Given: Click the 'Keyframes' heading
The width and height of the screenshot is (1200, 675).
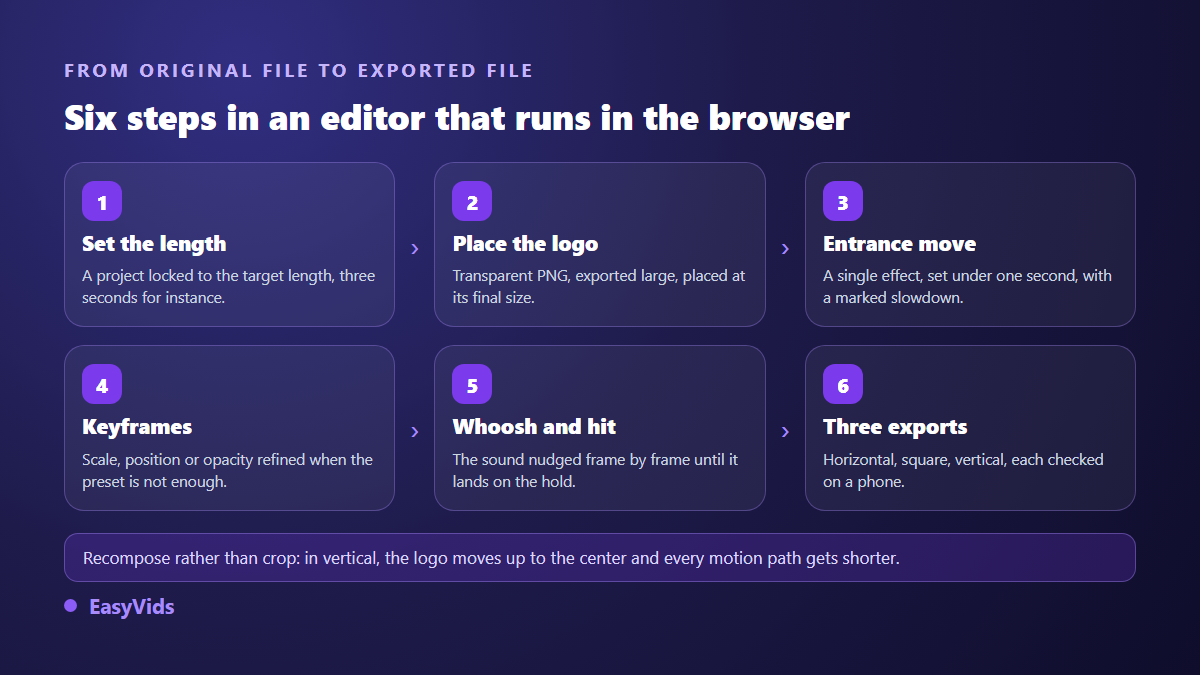Looking at the screenshot, I should (137, 427).
